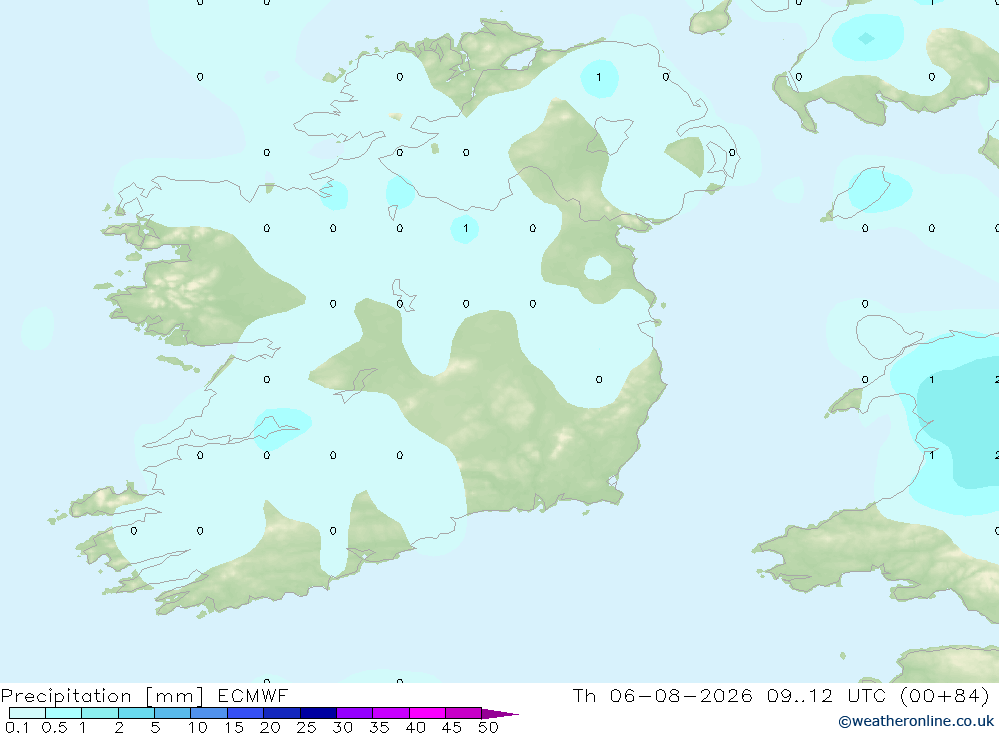Click the legend label '0.5'
The height and width of the screenshot is (733, 1000).
[x=54, y=727]
